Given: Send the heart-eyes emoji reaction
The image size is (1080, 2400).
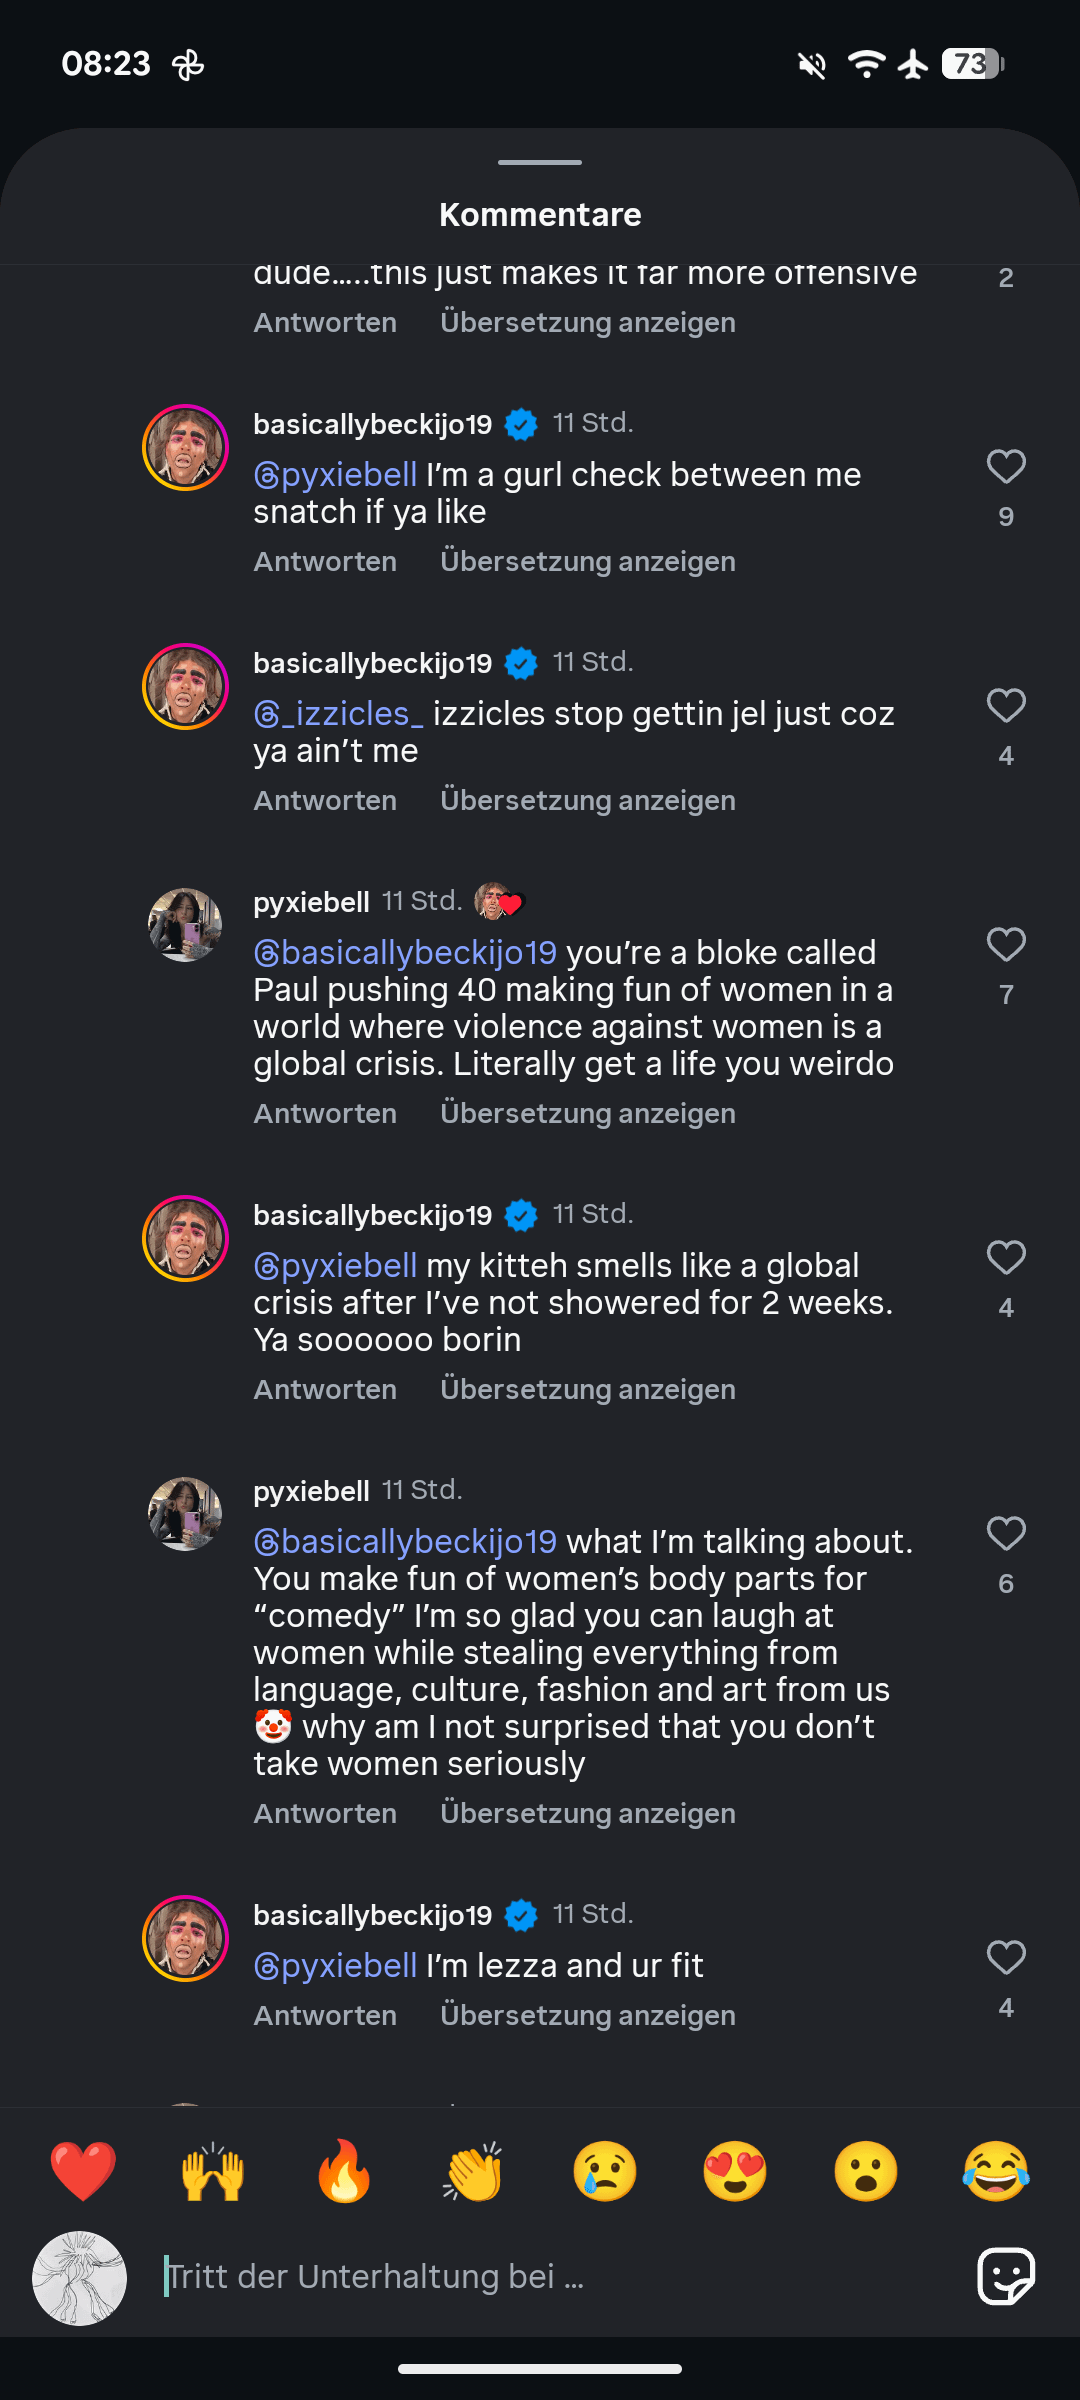Looking at the screenshot, I should point(735,2172).
